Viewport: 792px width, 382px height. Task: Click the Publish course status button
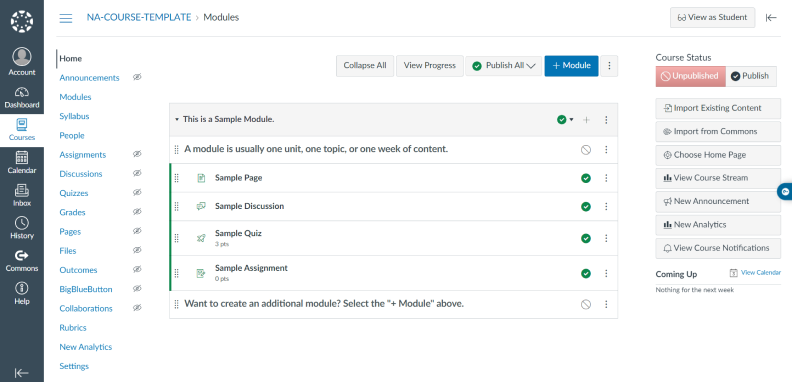(751, 76)
